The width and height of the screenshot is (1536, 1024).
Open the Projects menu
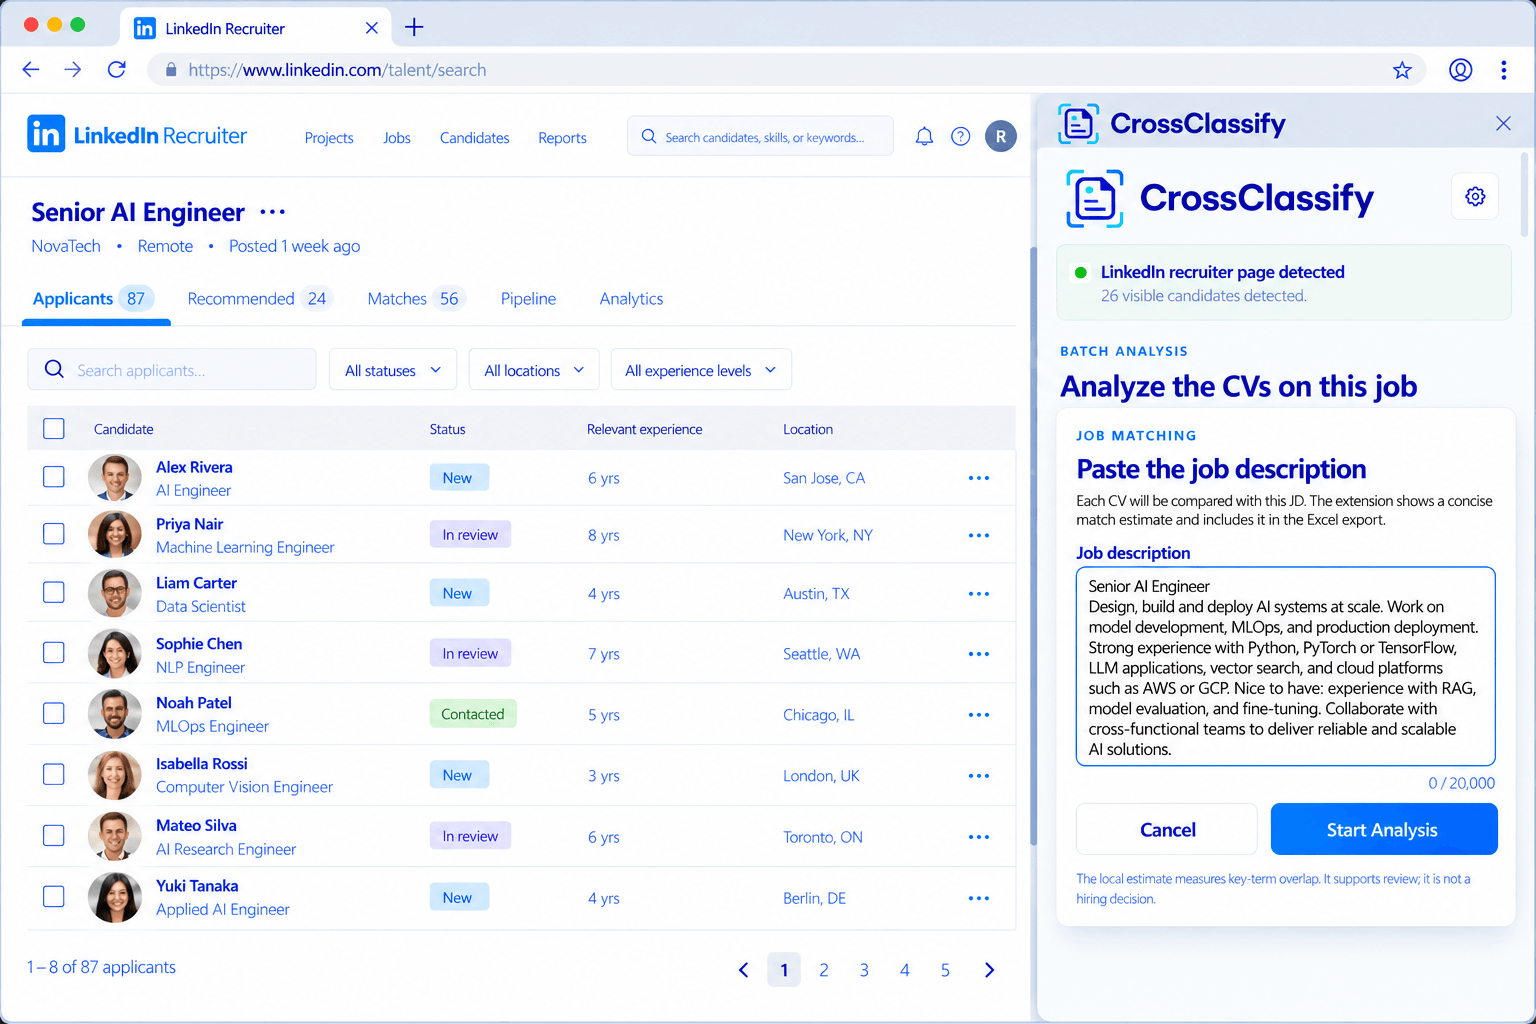click(329, 138)
